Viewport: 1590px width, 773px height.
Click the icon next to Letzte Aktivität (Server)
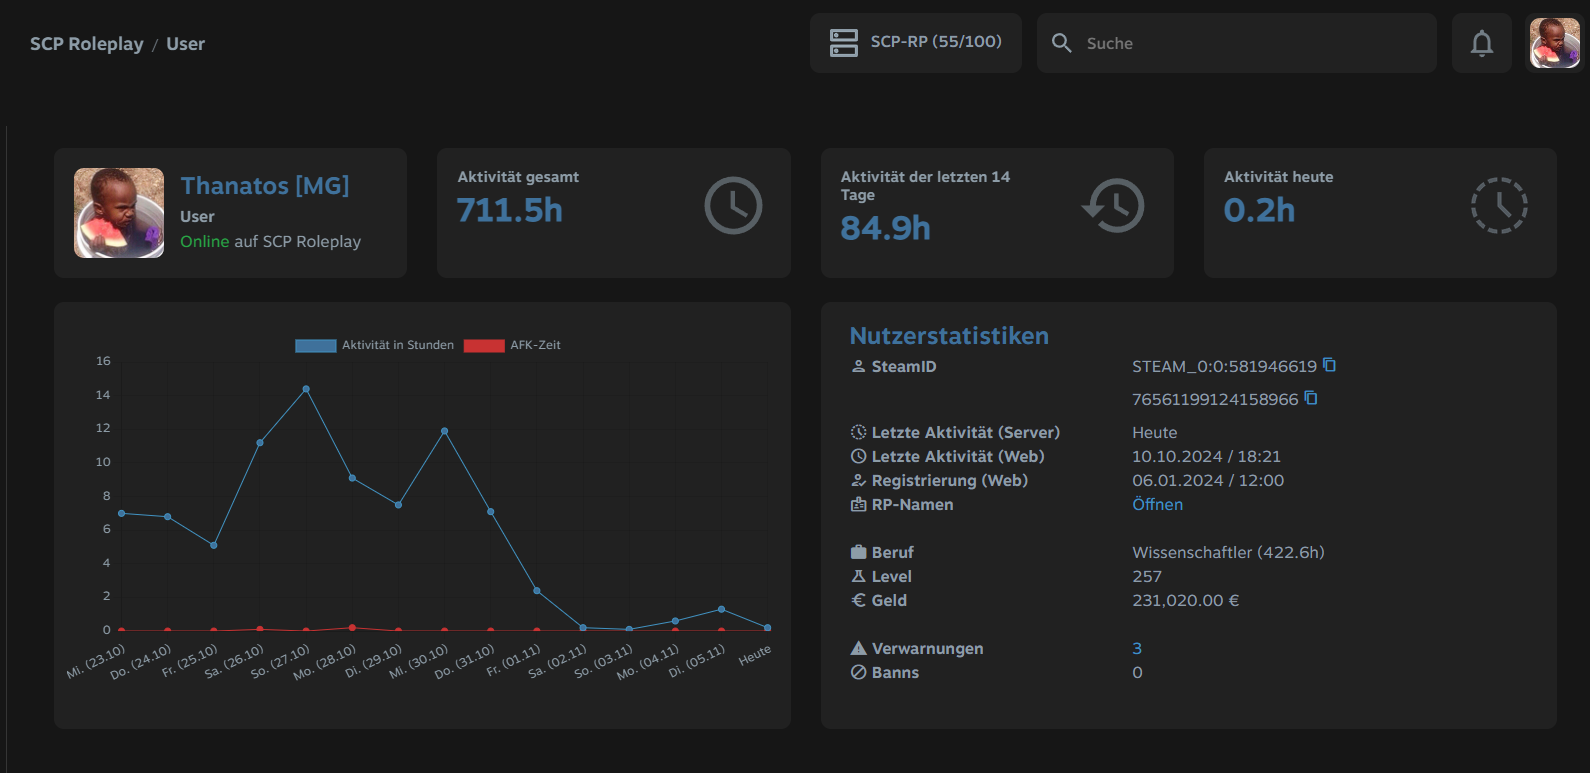[x=858, y=433]
